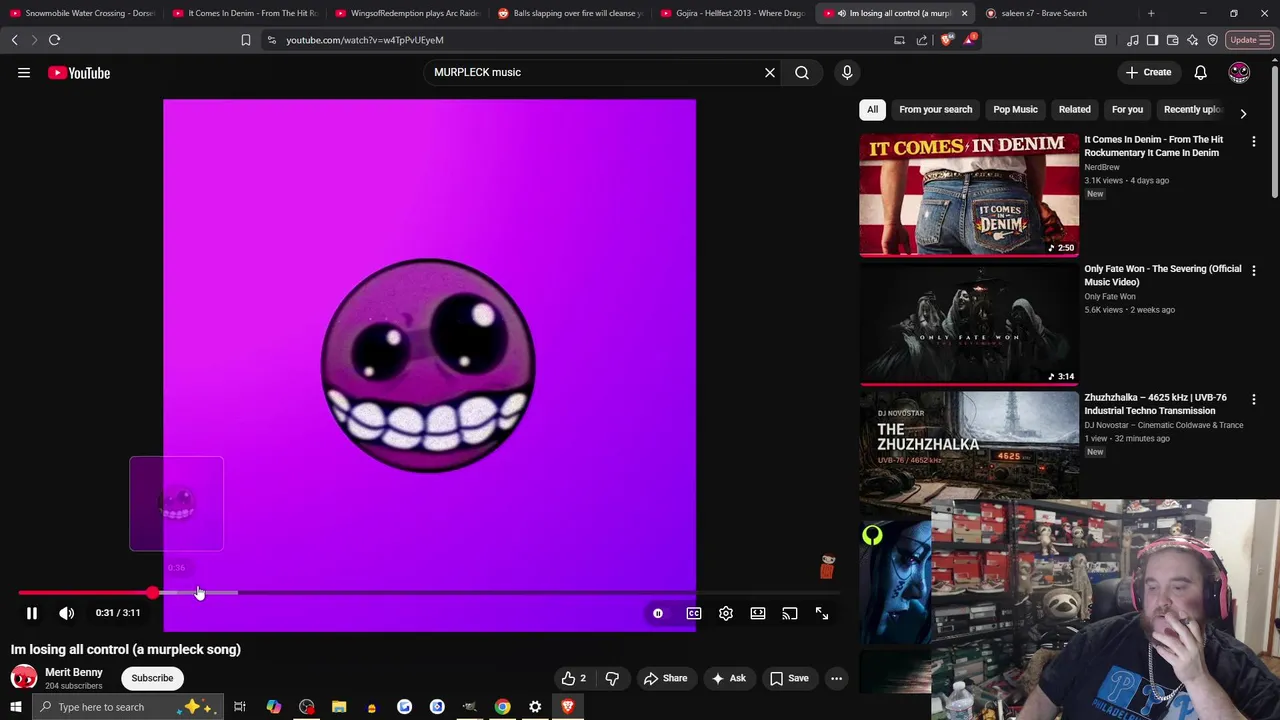Open the Brave playlist music-note icon
This screenshot has height=720, width=1280.
1132,40
